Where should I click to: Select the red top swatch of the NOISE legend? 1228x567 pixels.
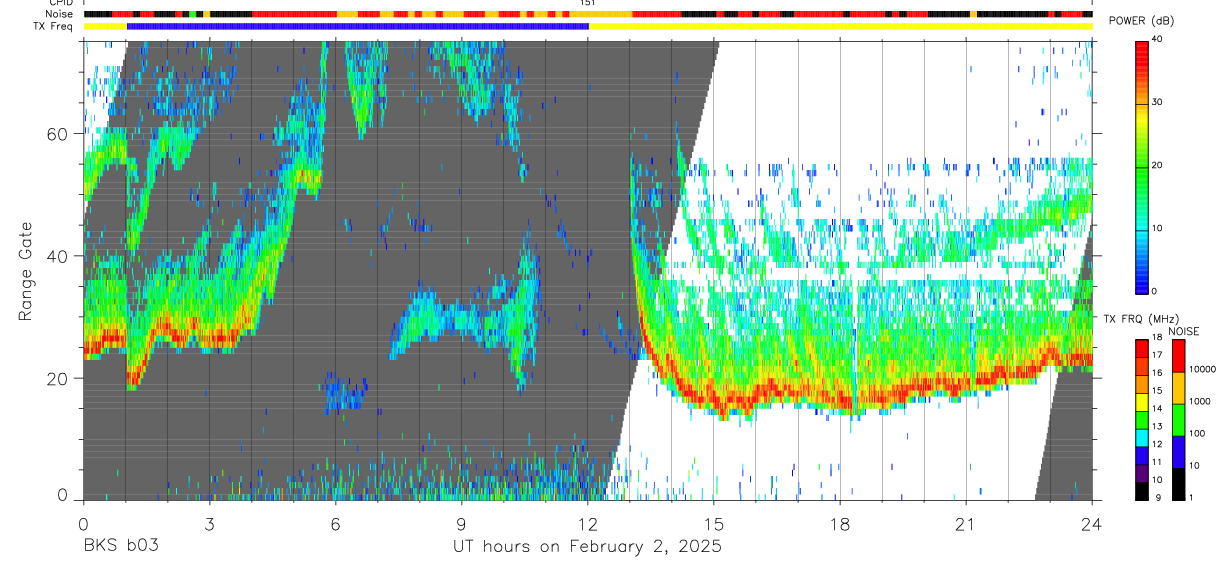(x=1179, y=356)
